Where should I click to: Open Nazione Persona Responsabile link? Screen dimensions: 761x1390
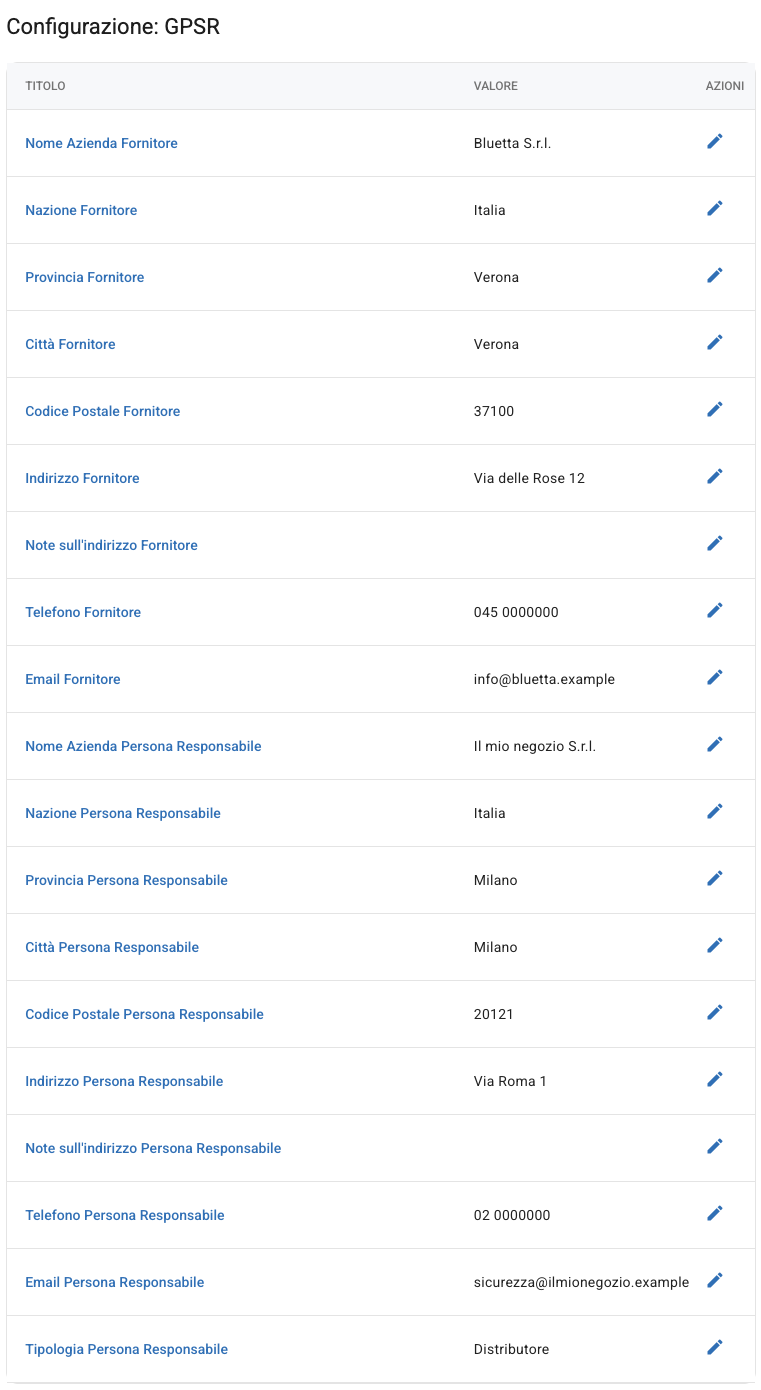123,813
